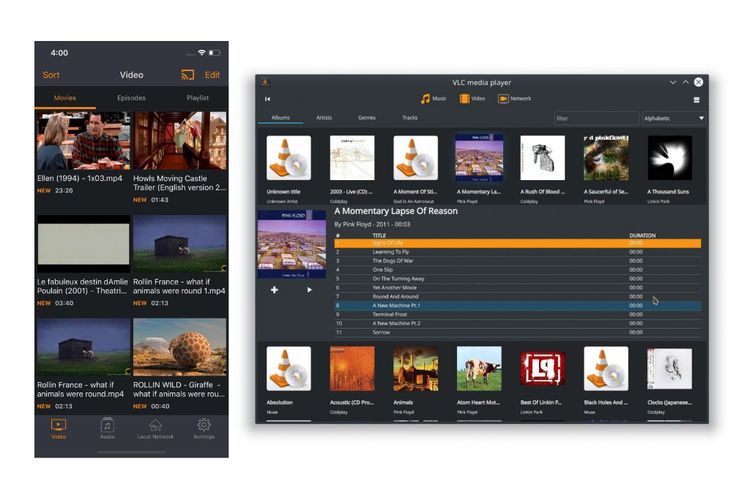Image resolution: width=750 pixels, height=500 pixels.
Task: Click the DURATION column header
Action: coord(642,235)
